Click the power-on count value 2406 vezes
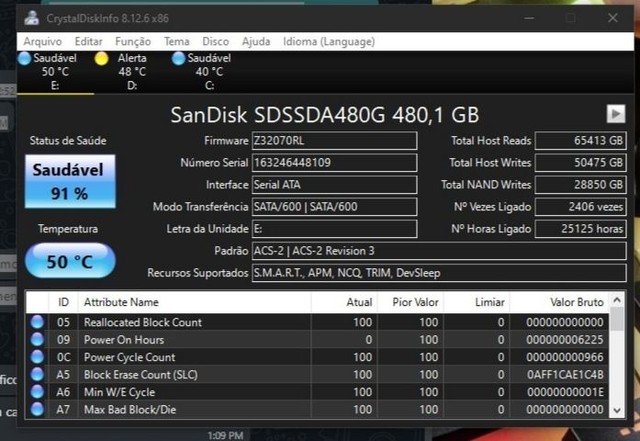 [x=581, y=207]
